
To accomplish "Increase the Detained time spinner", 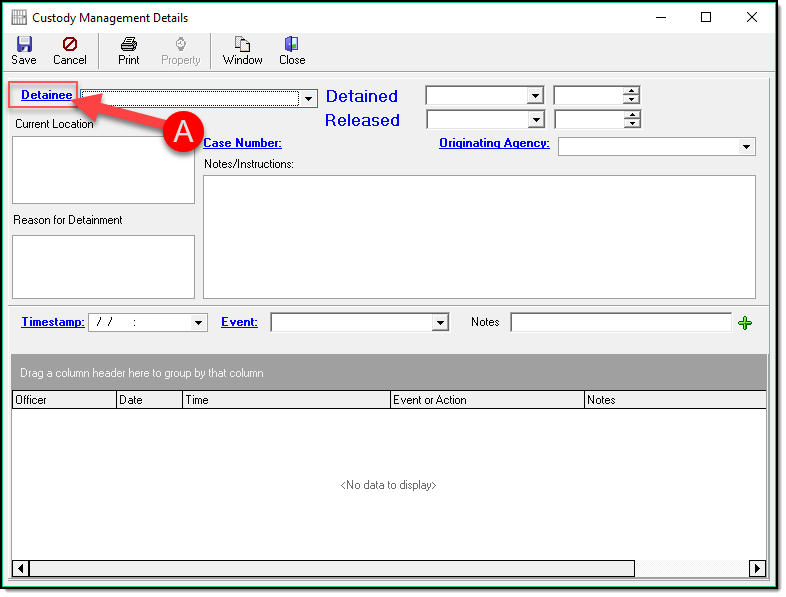I will (631, 92).
